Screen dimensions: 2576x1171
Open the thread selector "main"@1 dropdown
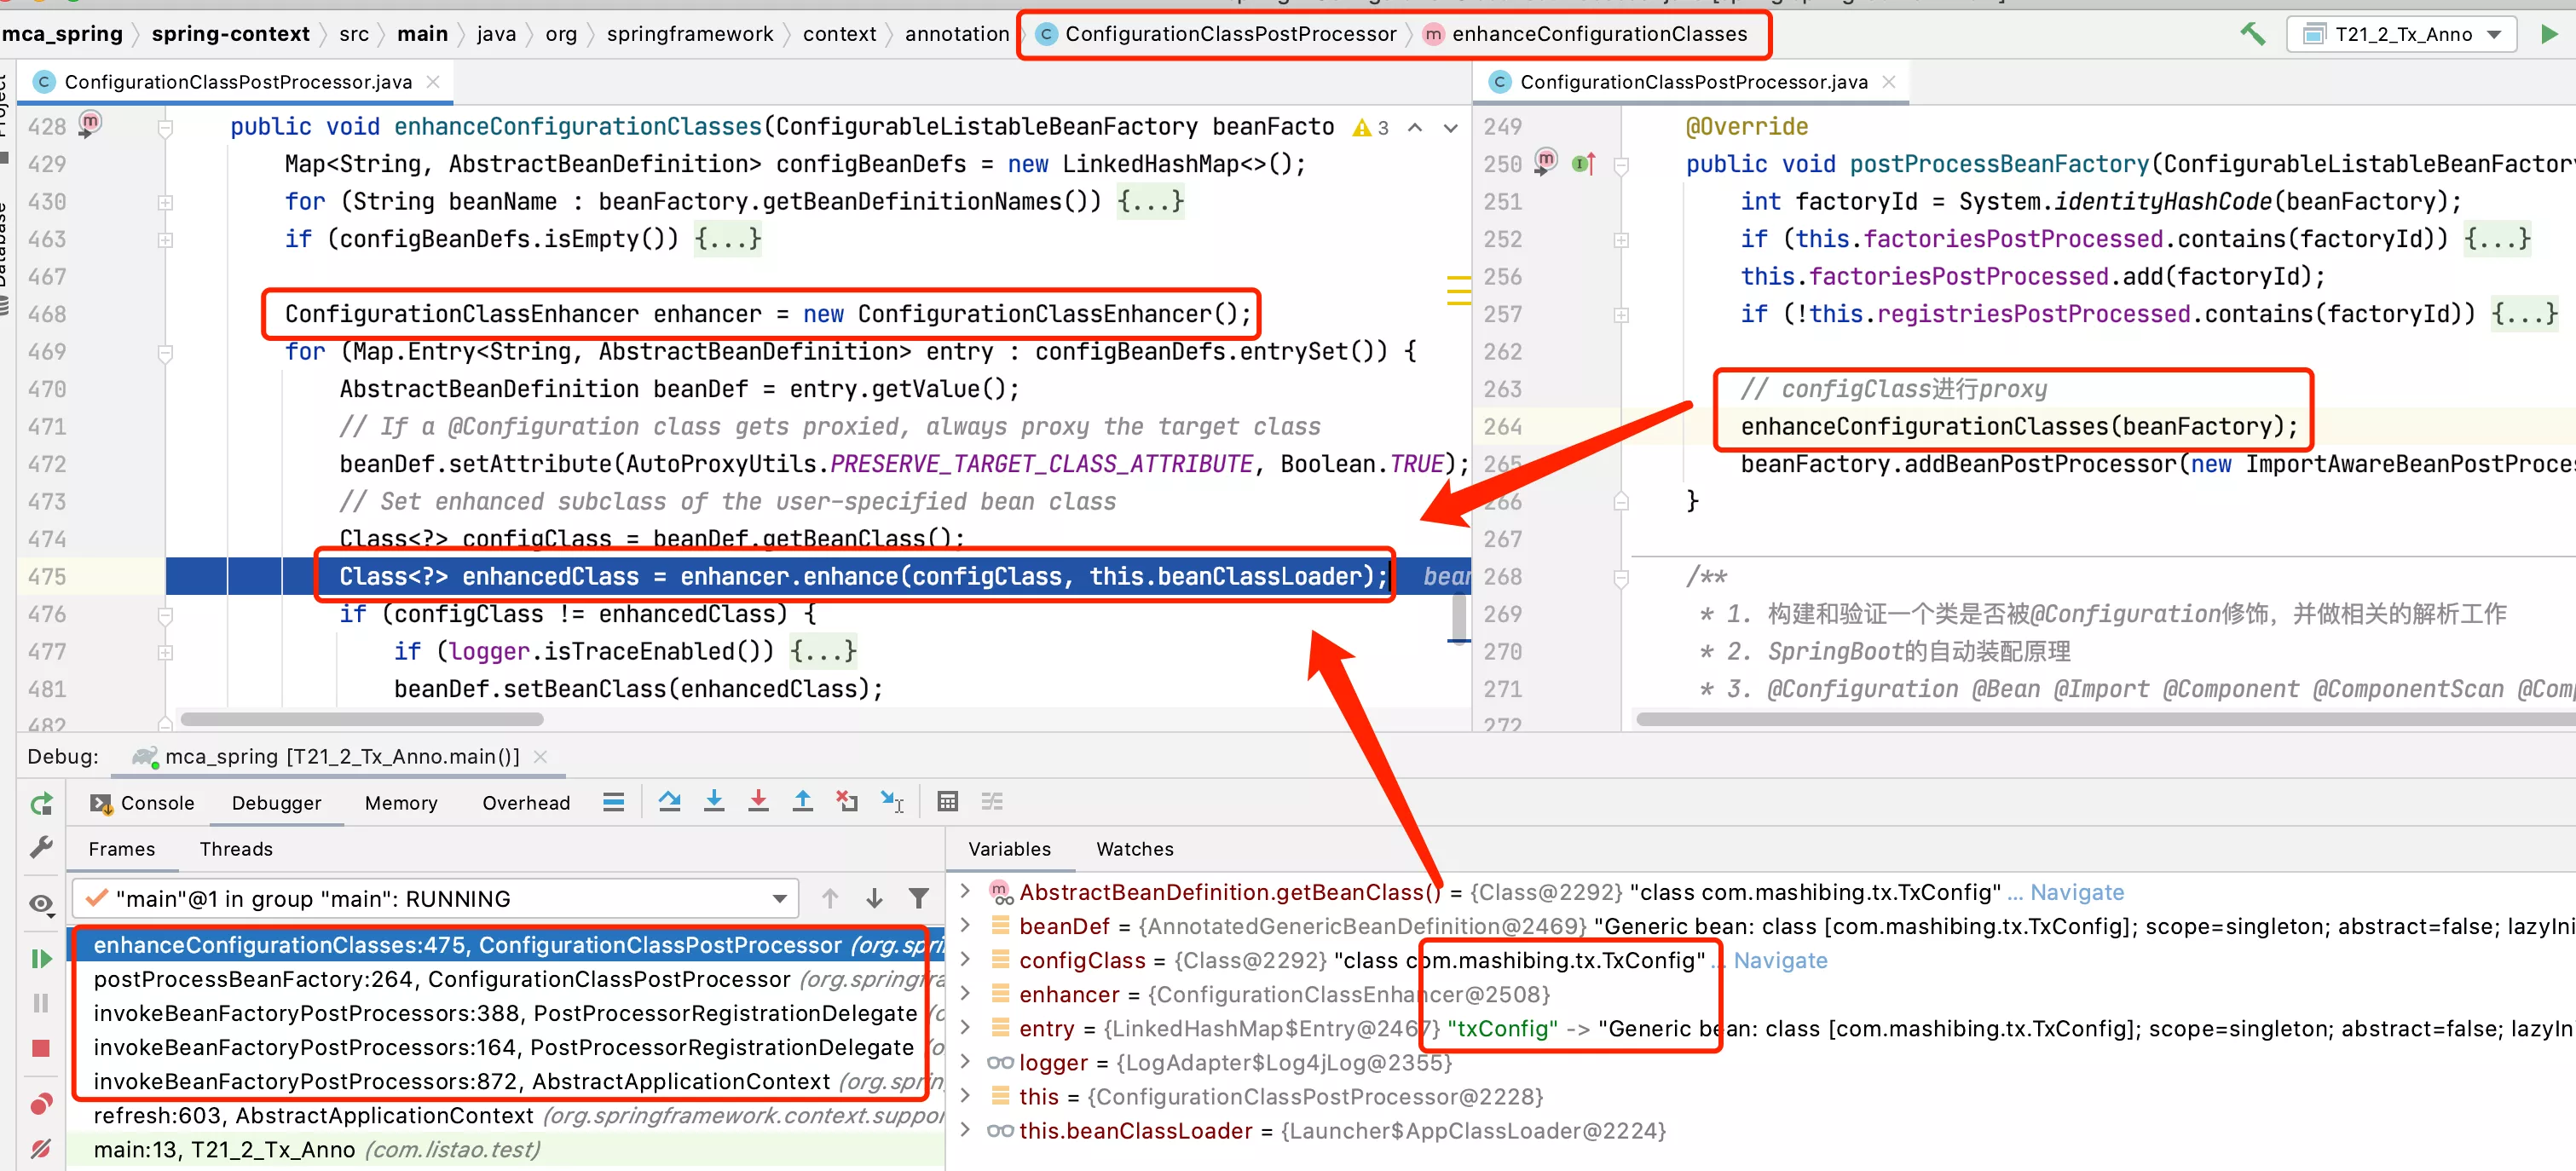click(436, 898)
